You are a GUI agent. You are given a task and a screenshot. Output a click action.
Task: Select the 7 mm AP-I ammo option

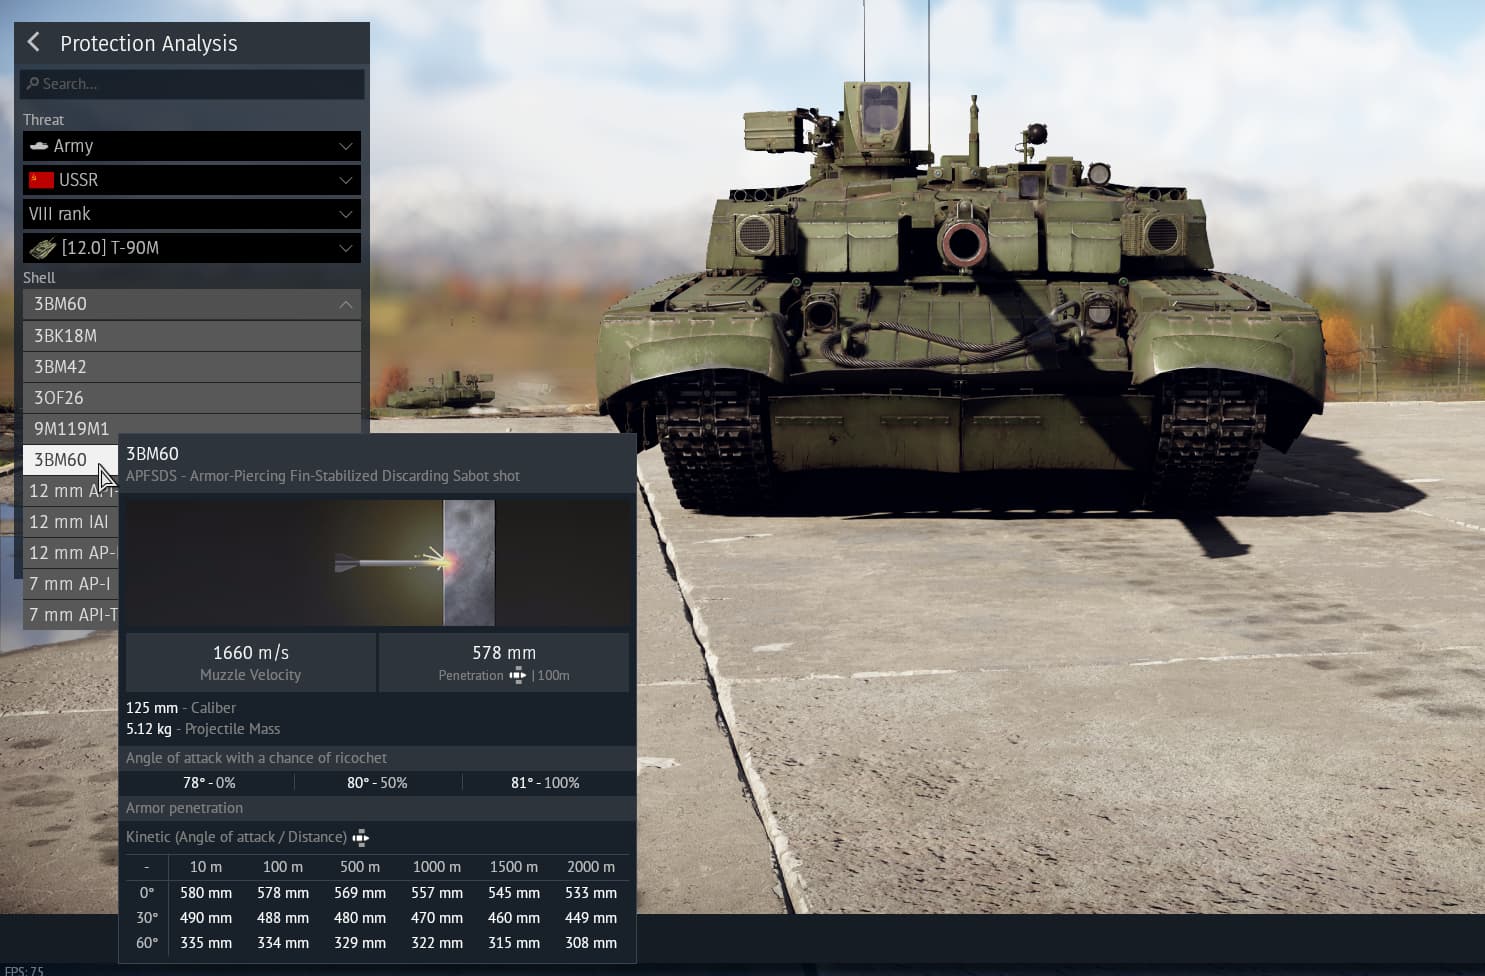[x=70, y=584]
